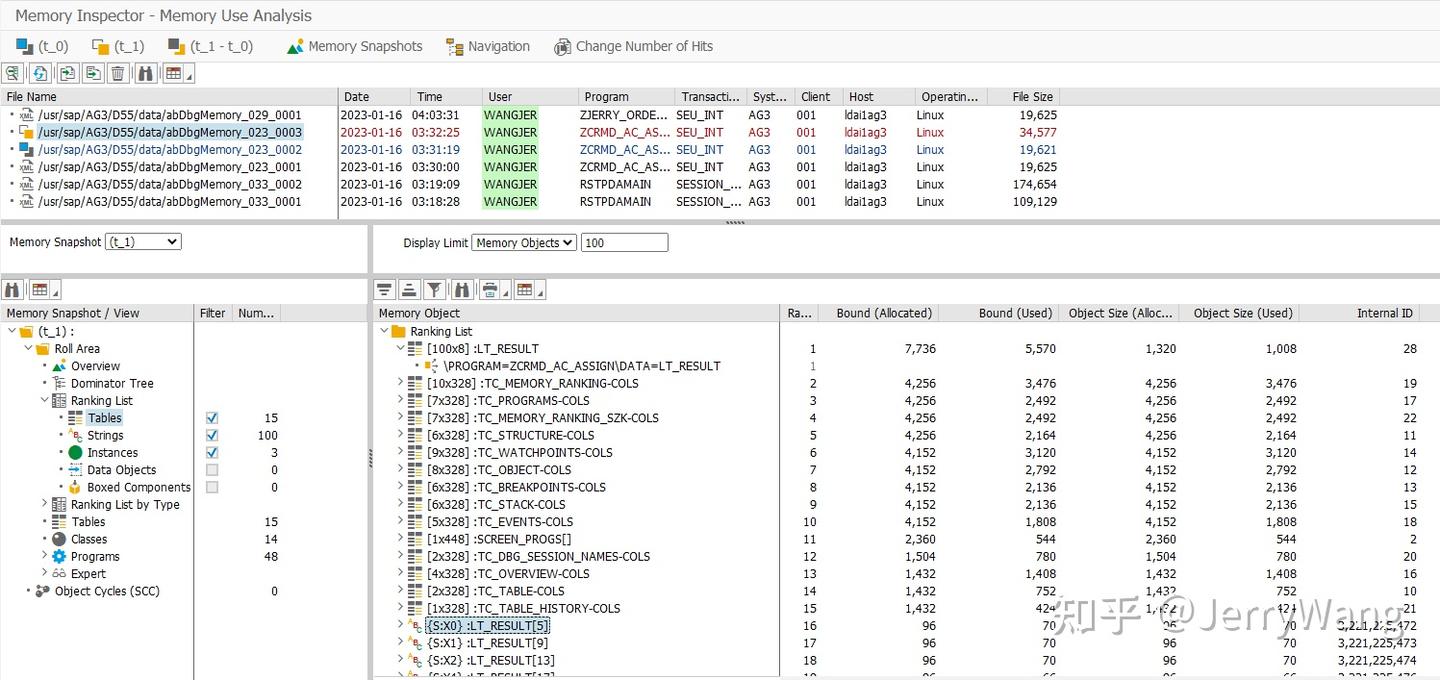Open the Navigation view
The width and height of the screenshot is (1440, 680).
[488, 46]
